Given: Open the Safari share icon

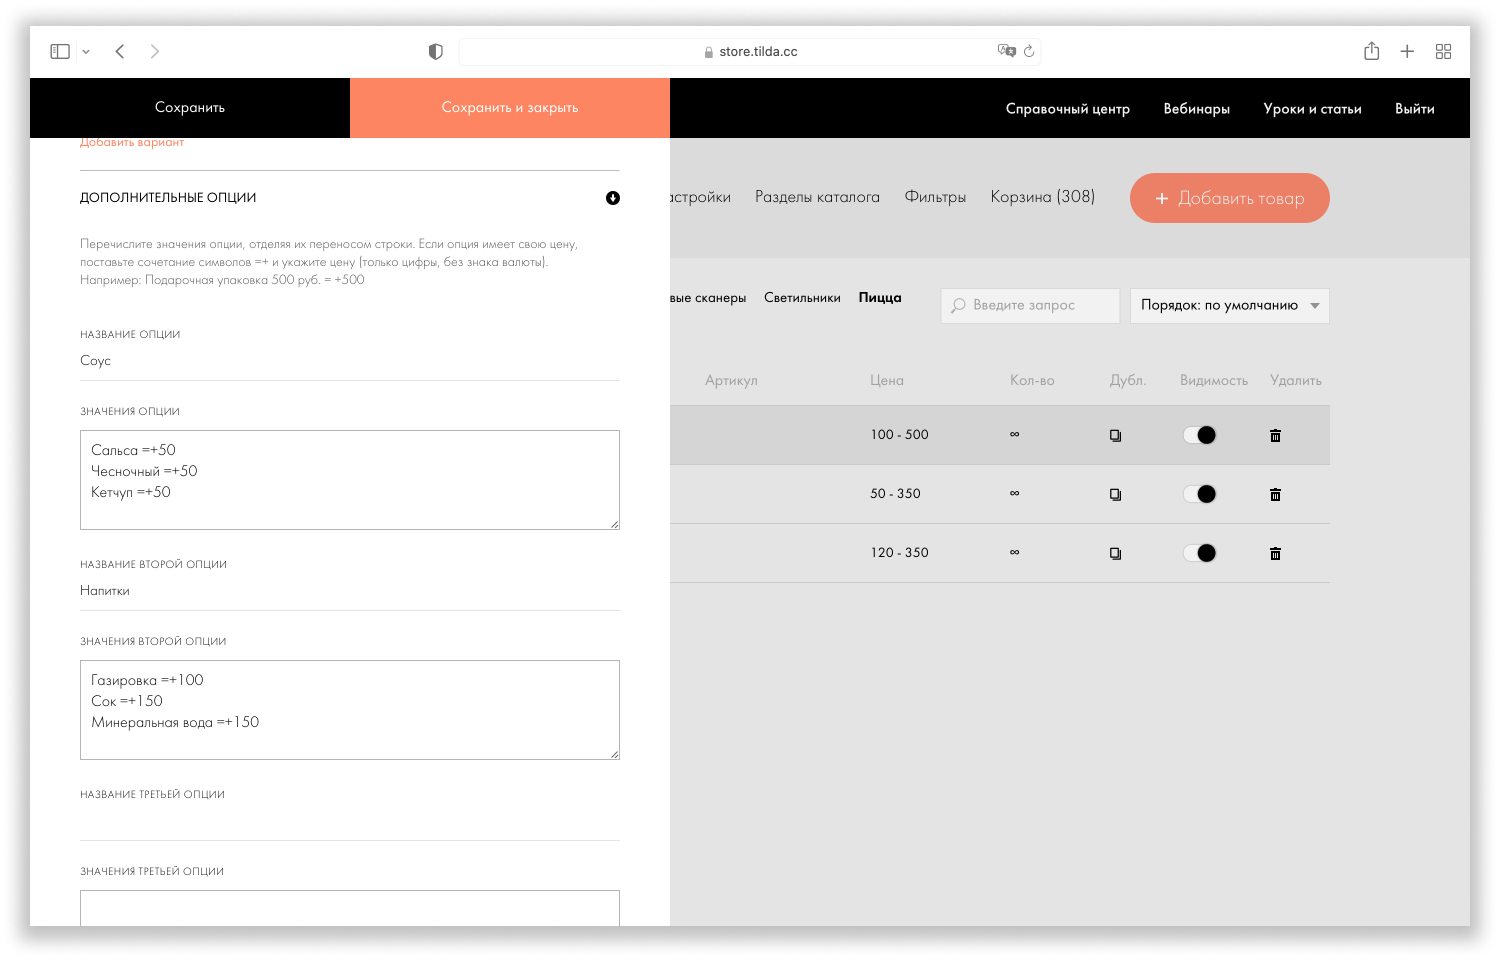Looking at the screenshot, I should click(x=1372, y=51).
